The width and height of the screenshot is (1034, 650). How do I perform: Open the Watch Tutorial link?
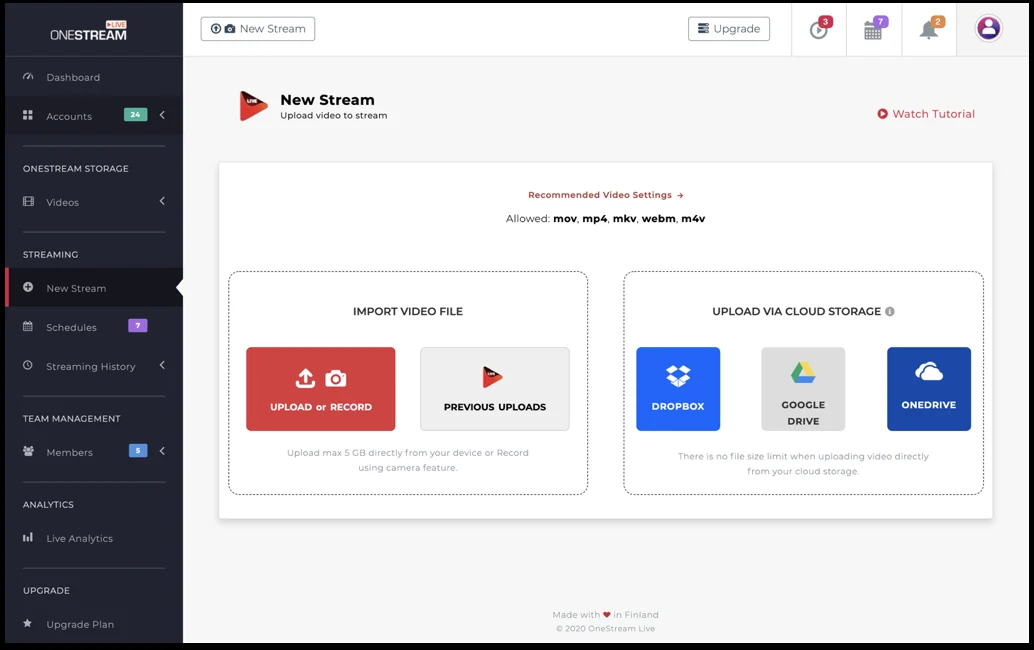[x=926, y=114]
